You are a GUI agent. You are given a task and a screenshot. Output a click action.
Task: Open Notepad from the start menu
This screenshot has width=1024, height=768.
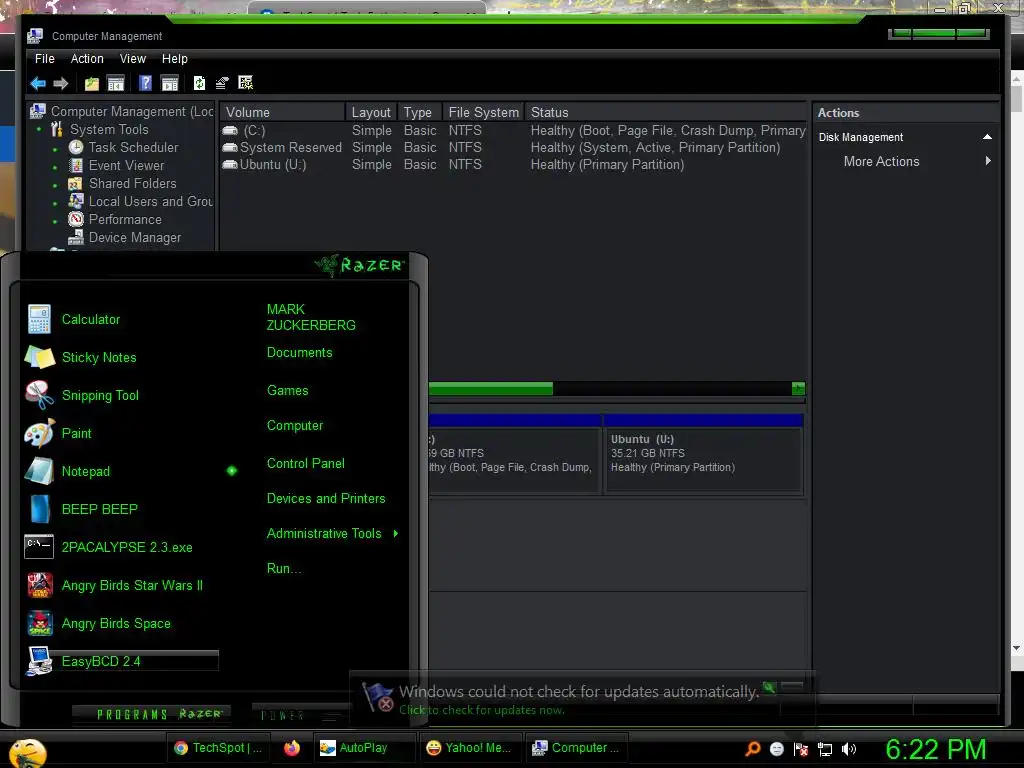[86, 471]
